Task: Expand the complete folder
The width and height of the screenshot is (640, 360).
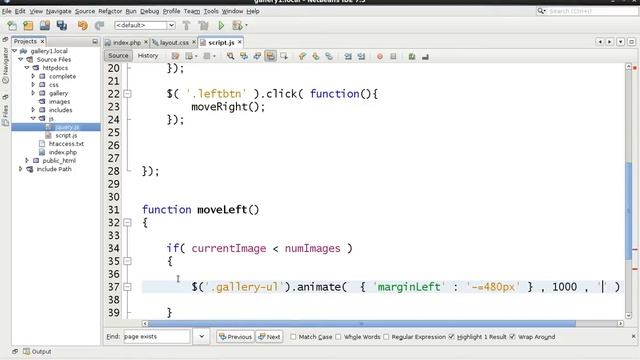Action: 33,76
